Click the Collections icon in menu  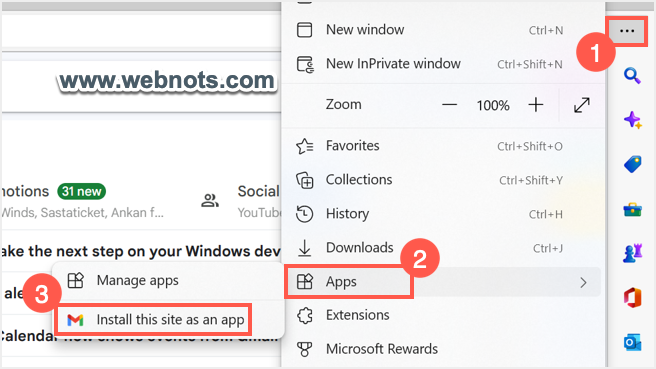click(305, 180)
